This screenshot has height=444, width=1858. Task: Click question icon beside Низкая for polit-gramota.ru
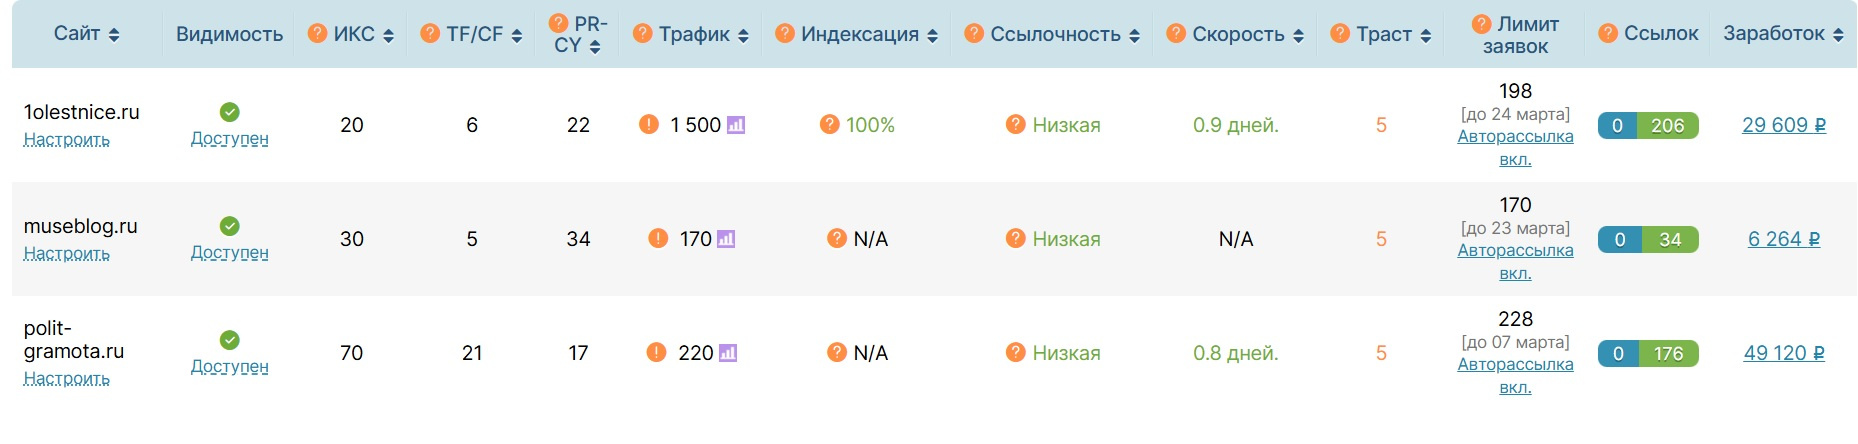pyautogui.click(x=1015, y=352)
